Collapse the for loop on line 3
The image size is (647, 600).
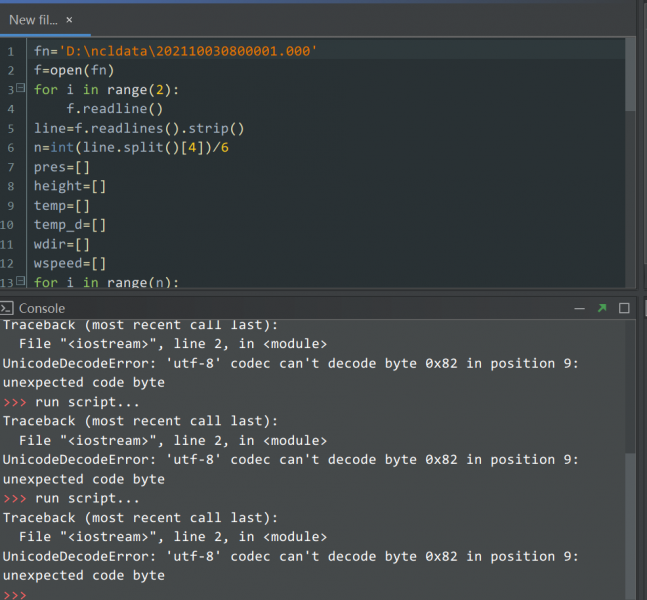21,89
